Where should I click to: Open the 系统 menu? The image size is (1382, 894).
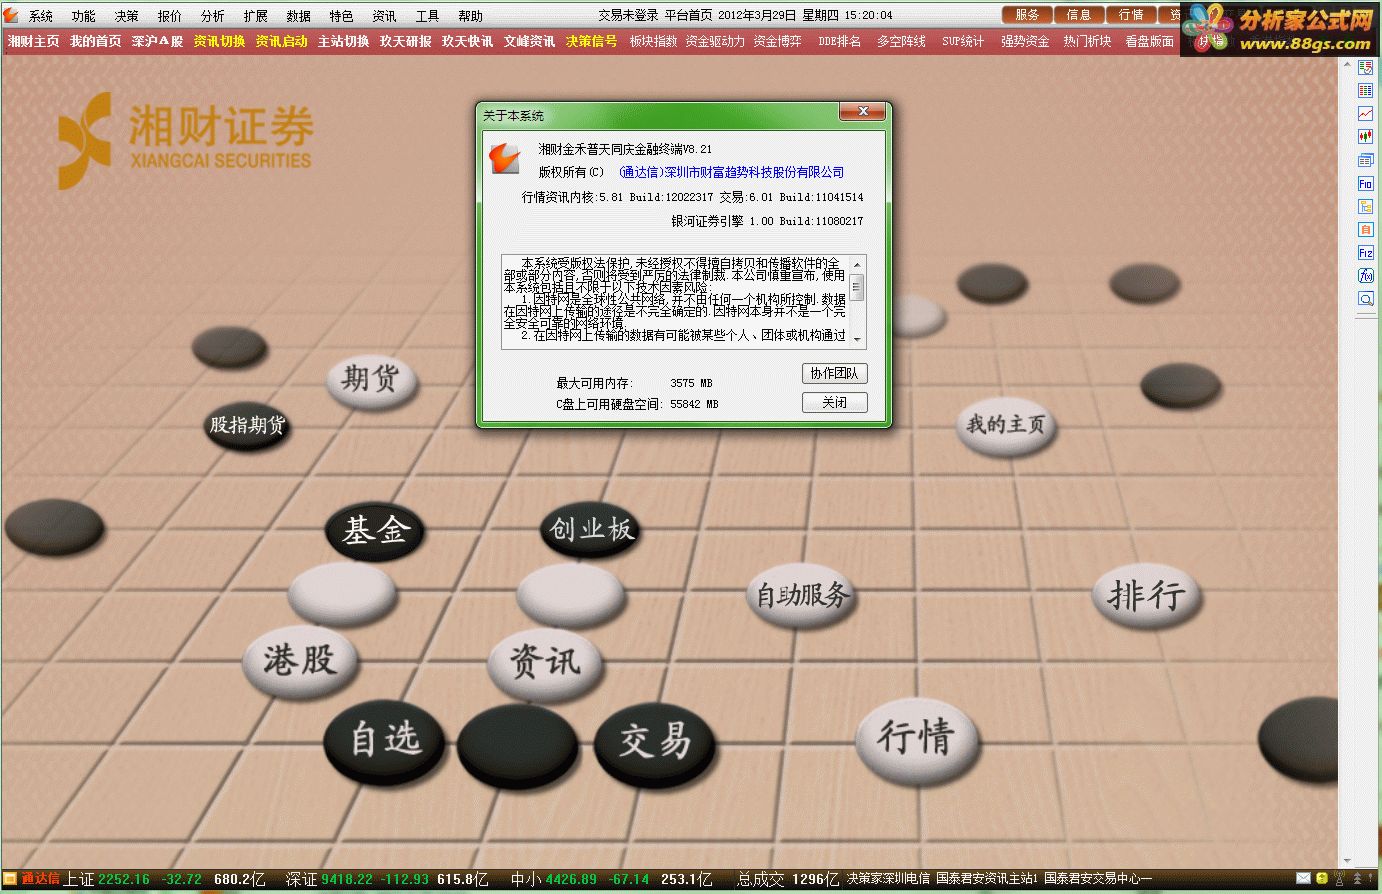coord(41,16)
